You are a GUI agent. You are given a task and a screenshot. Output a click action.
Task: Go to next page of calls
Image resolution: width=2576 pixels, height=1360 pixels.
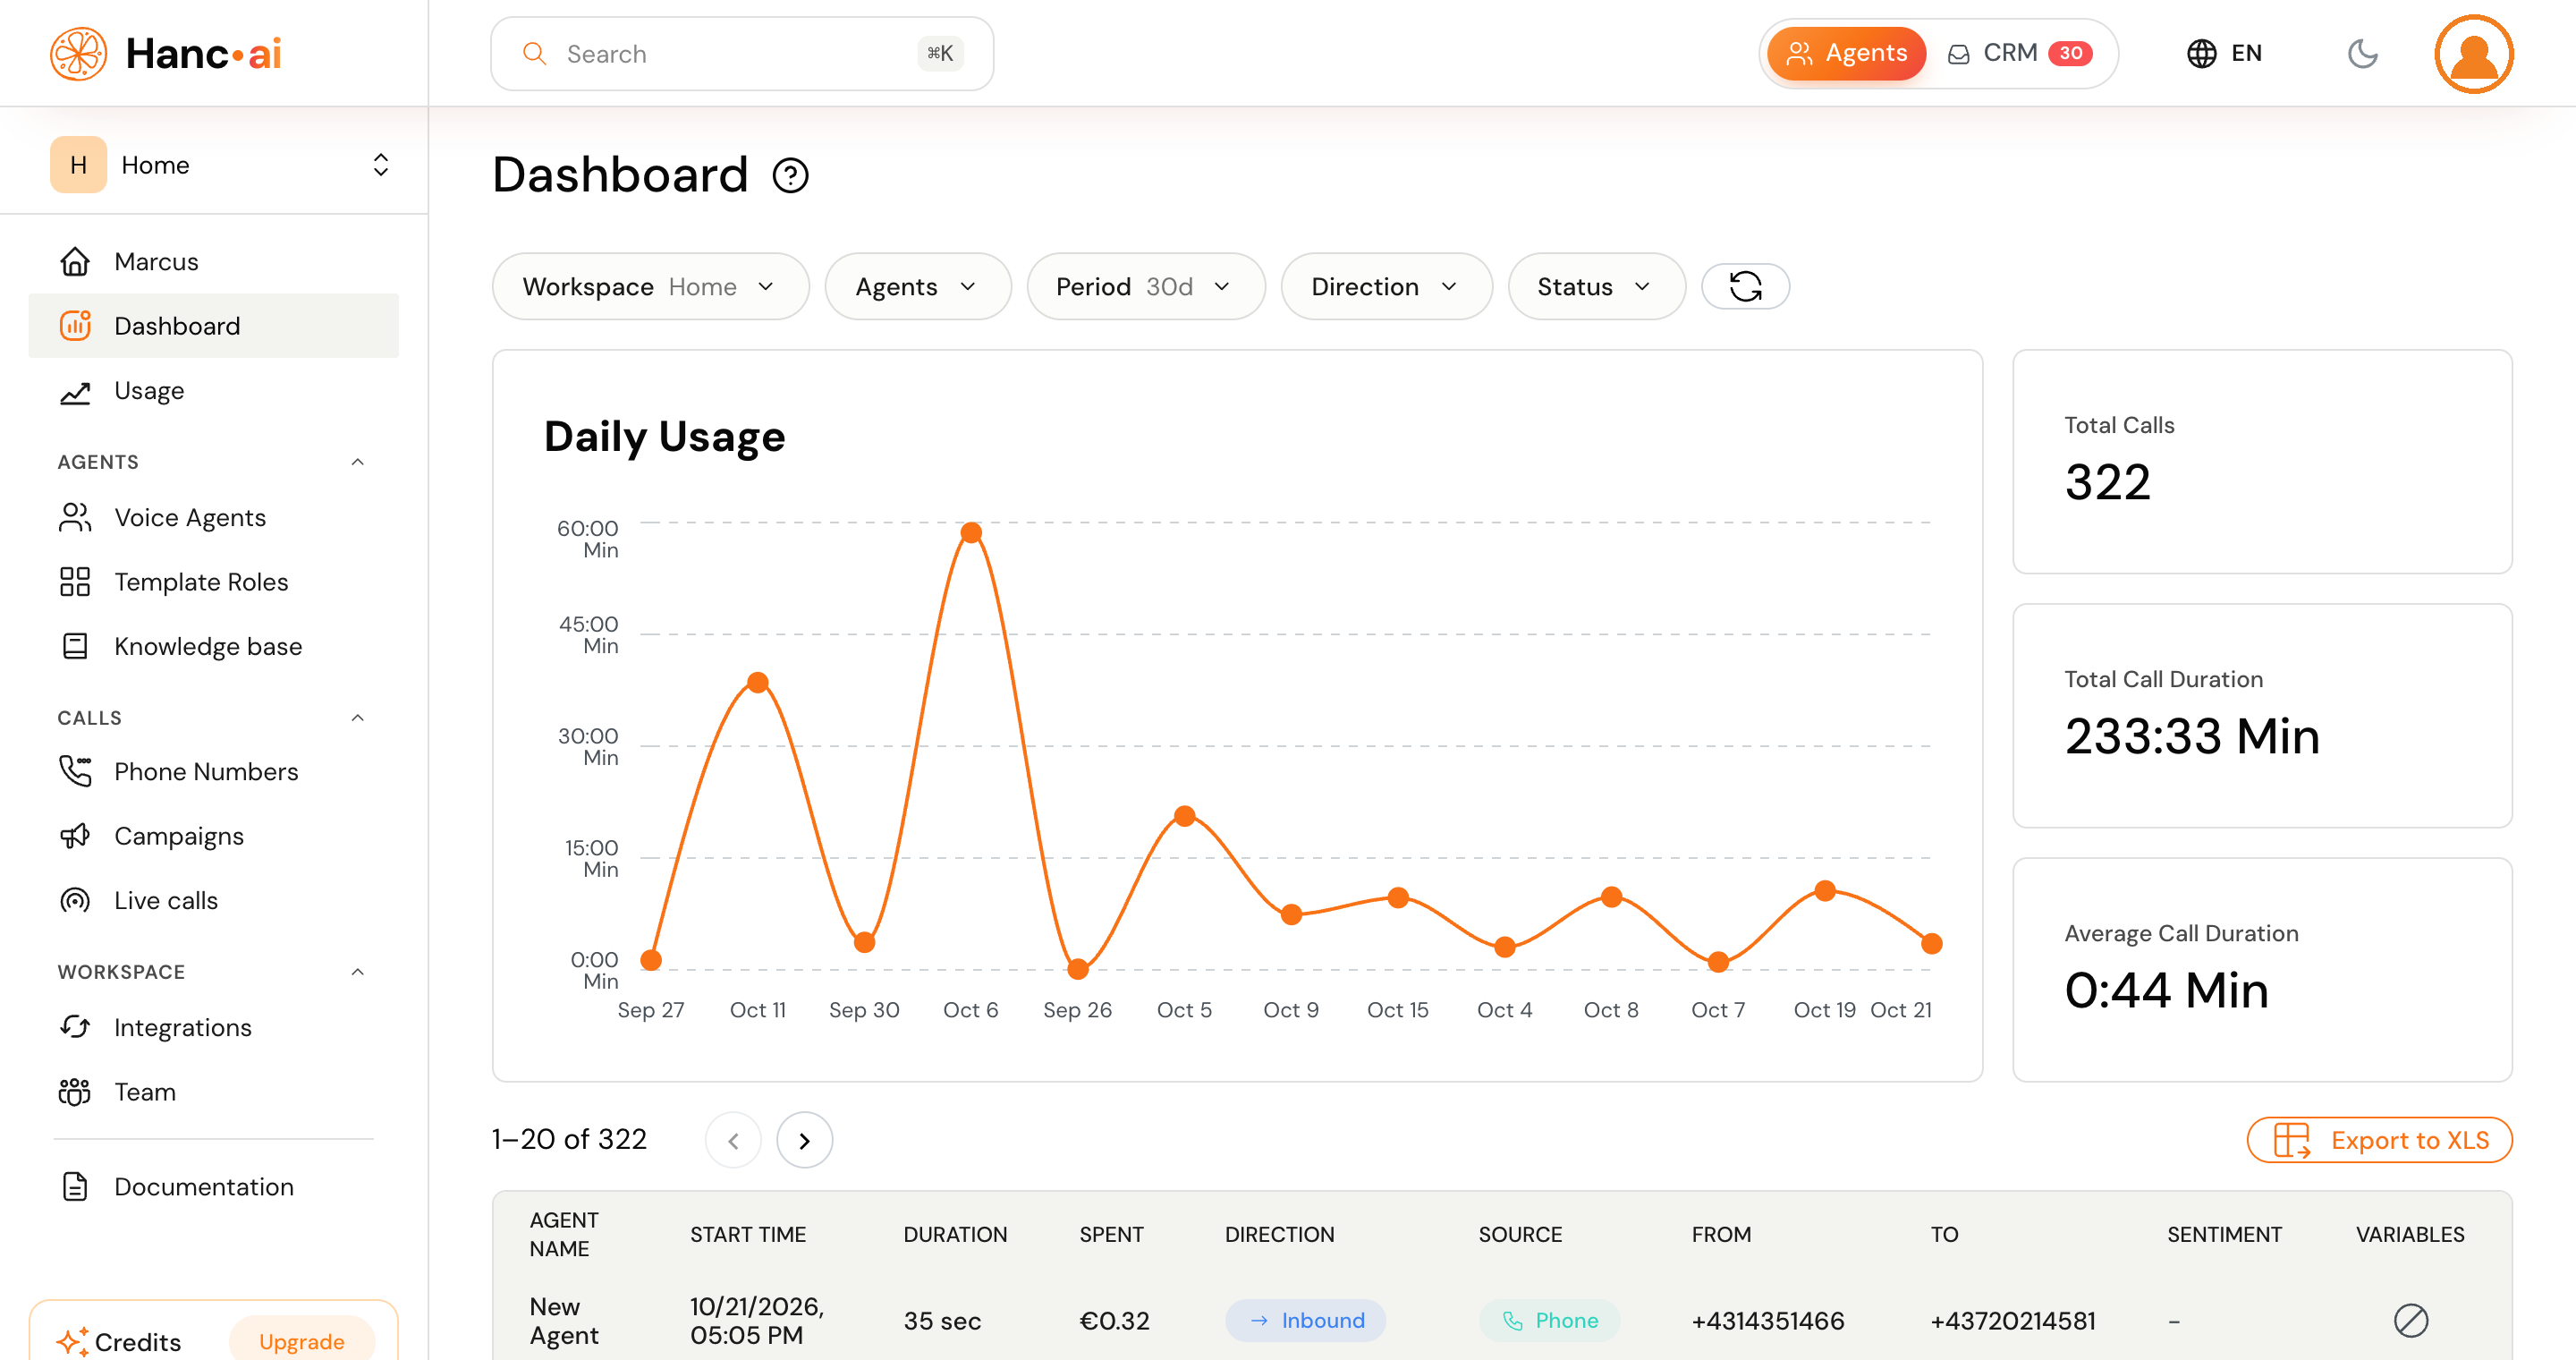(x=804, y=1140)
